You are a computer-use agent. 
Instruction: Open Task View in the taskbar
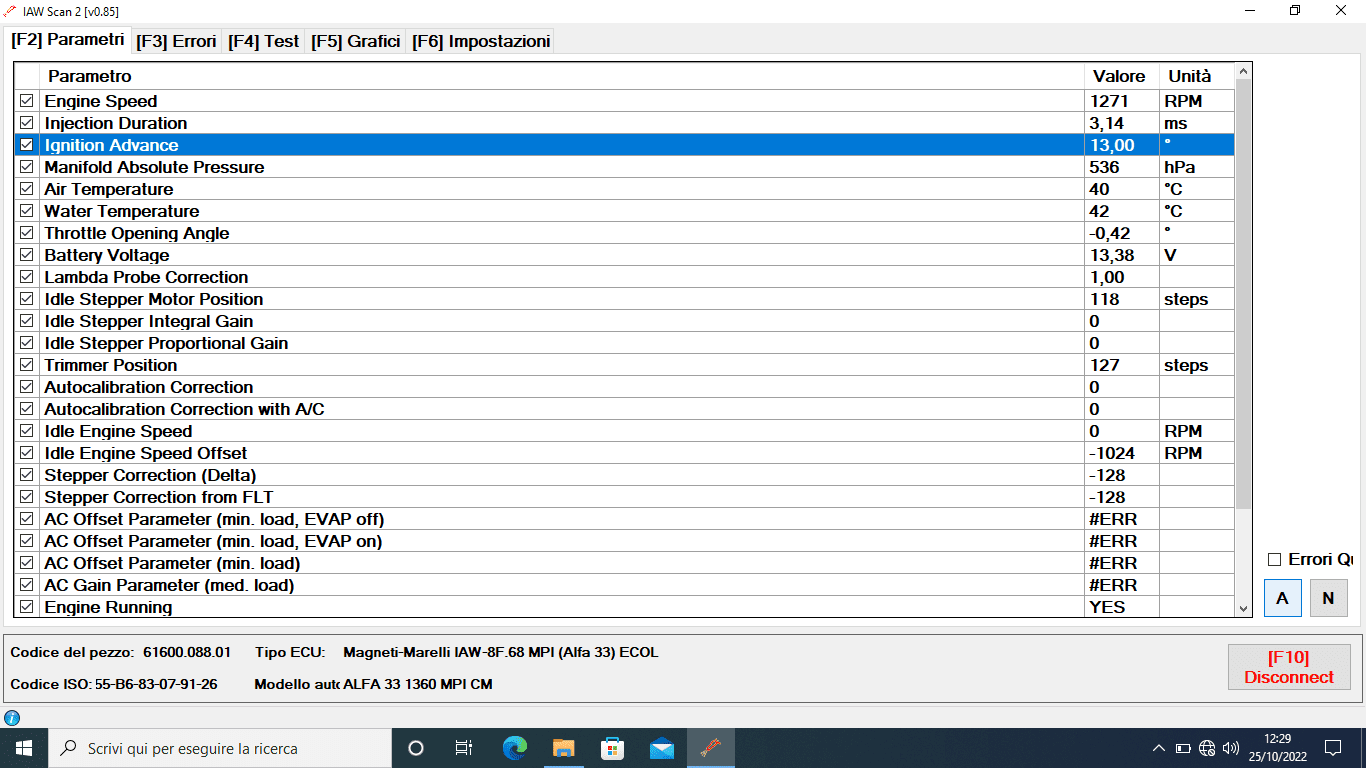click(464, 748)
